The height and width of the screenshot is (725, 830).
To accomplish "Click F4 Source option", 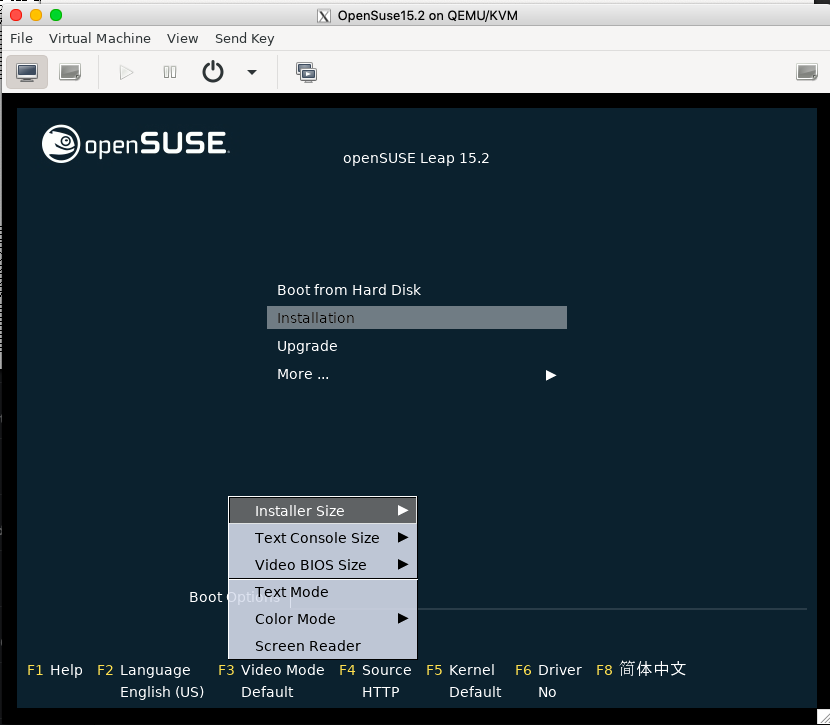I will pyautogui.click(x=375, y=670).
